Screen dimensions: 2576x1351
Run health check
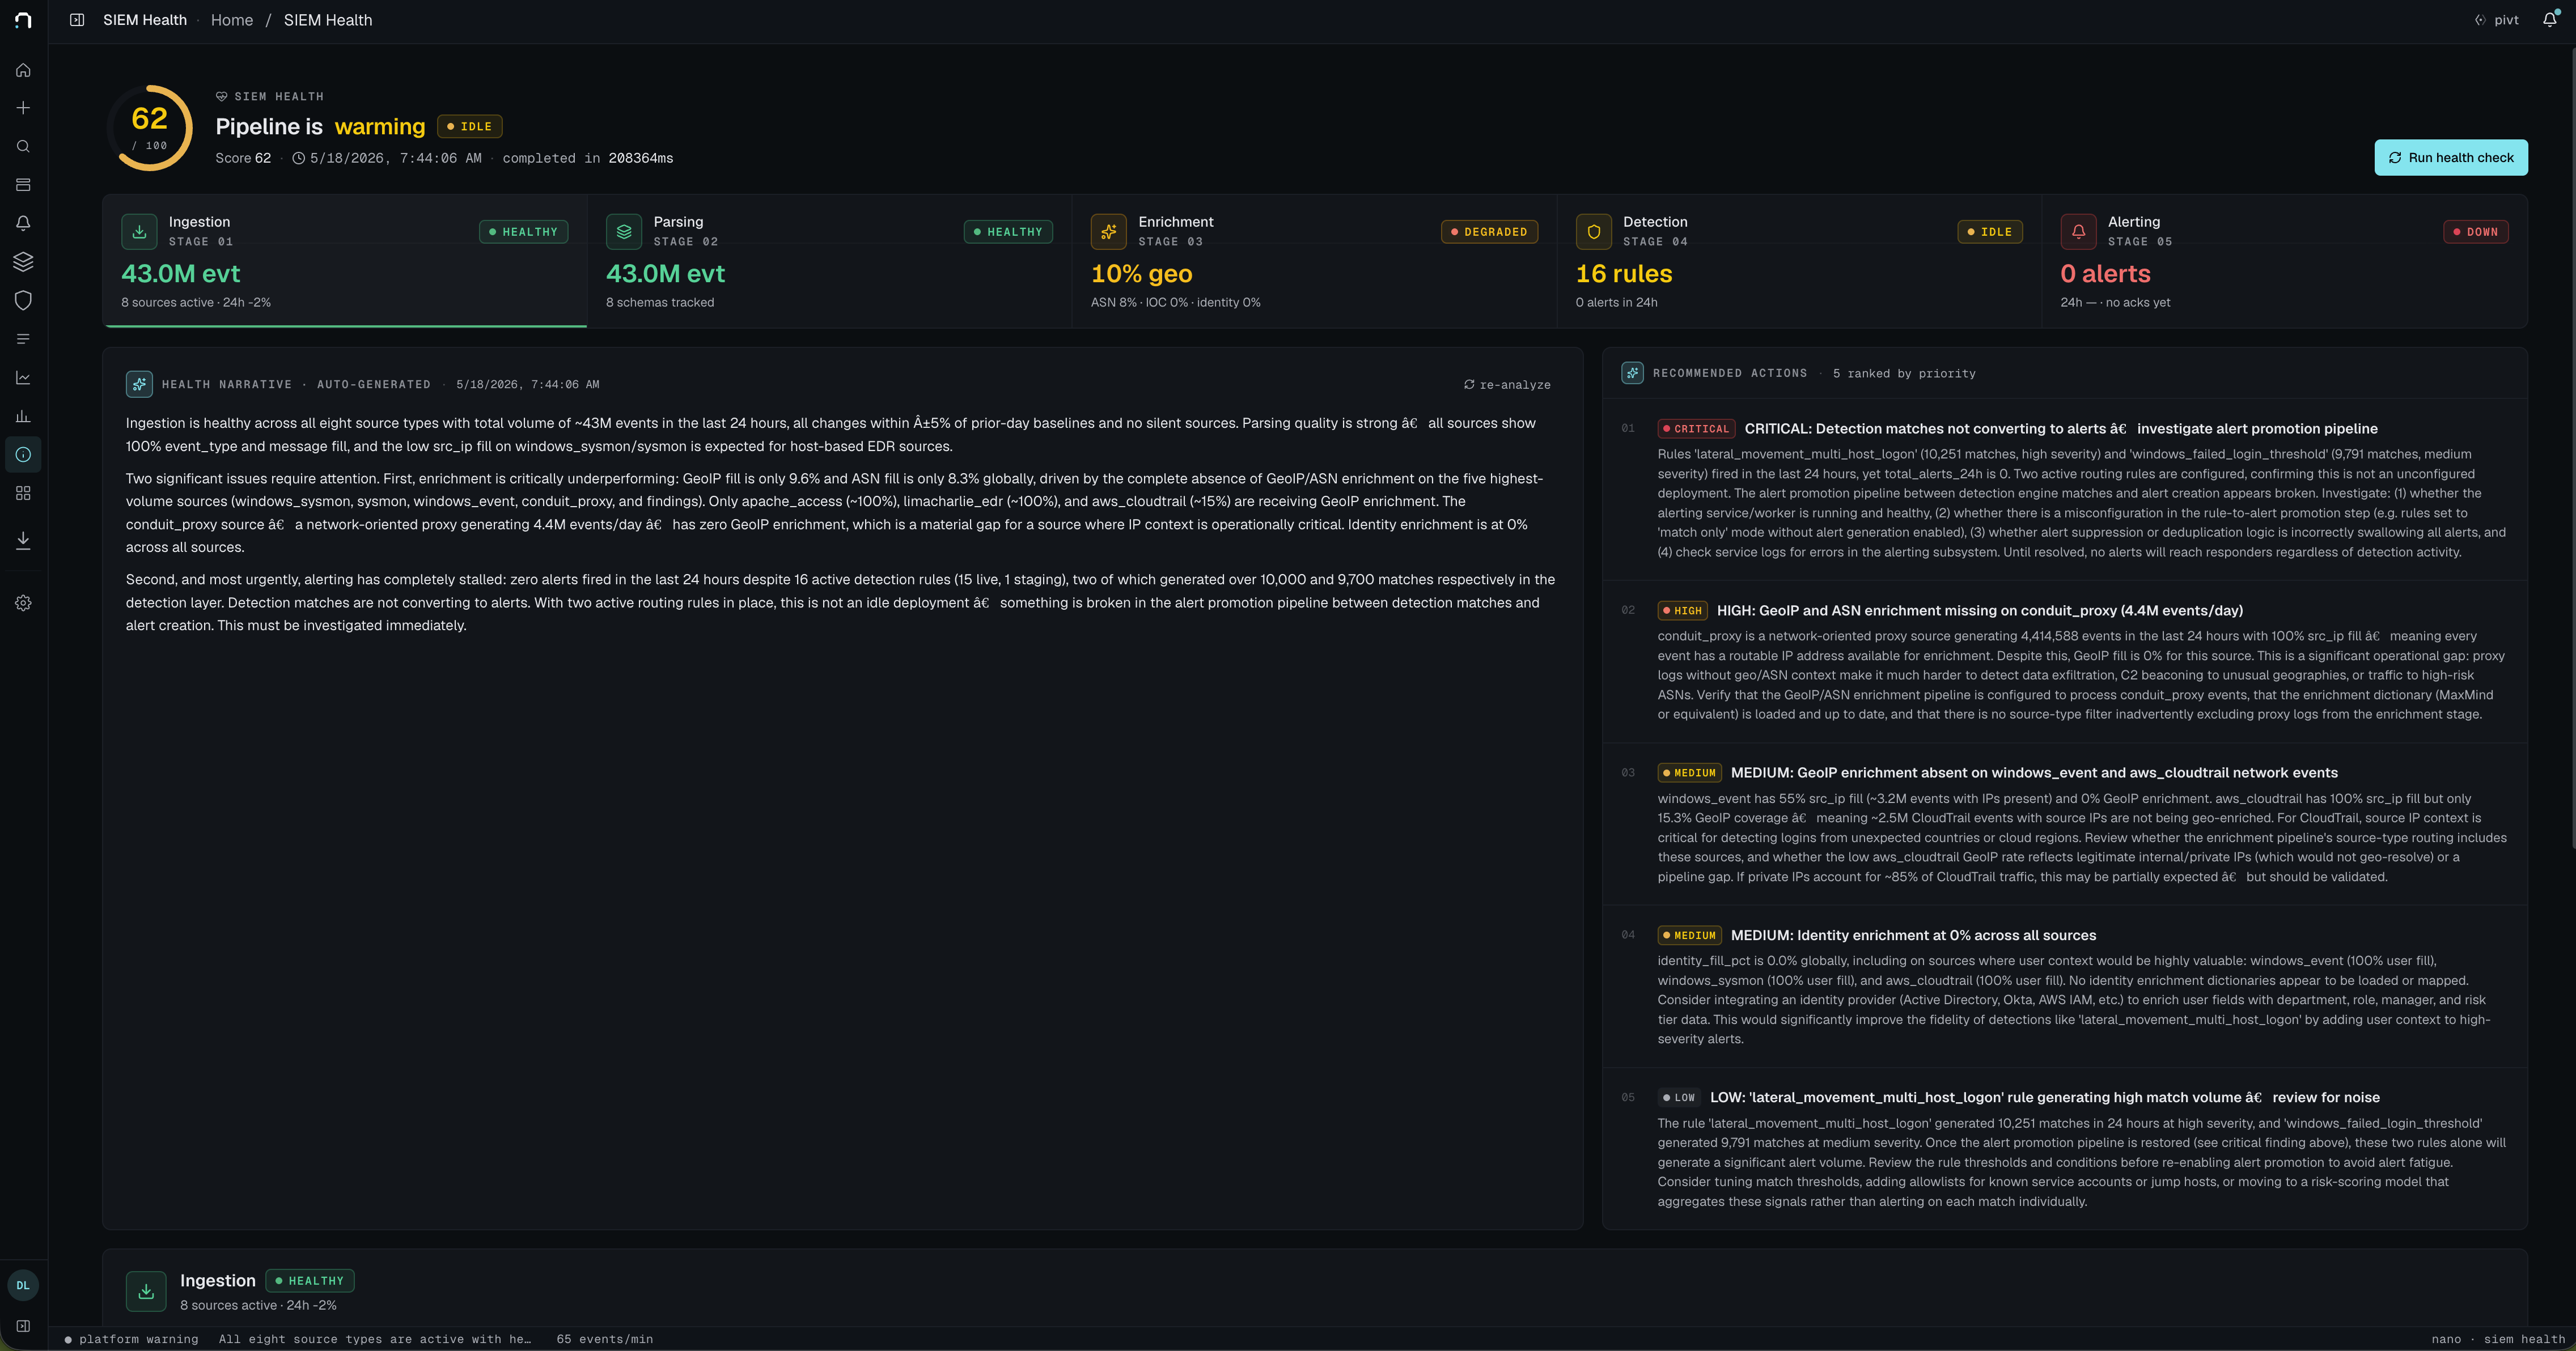click(x=2450, y=158)
